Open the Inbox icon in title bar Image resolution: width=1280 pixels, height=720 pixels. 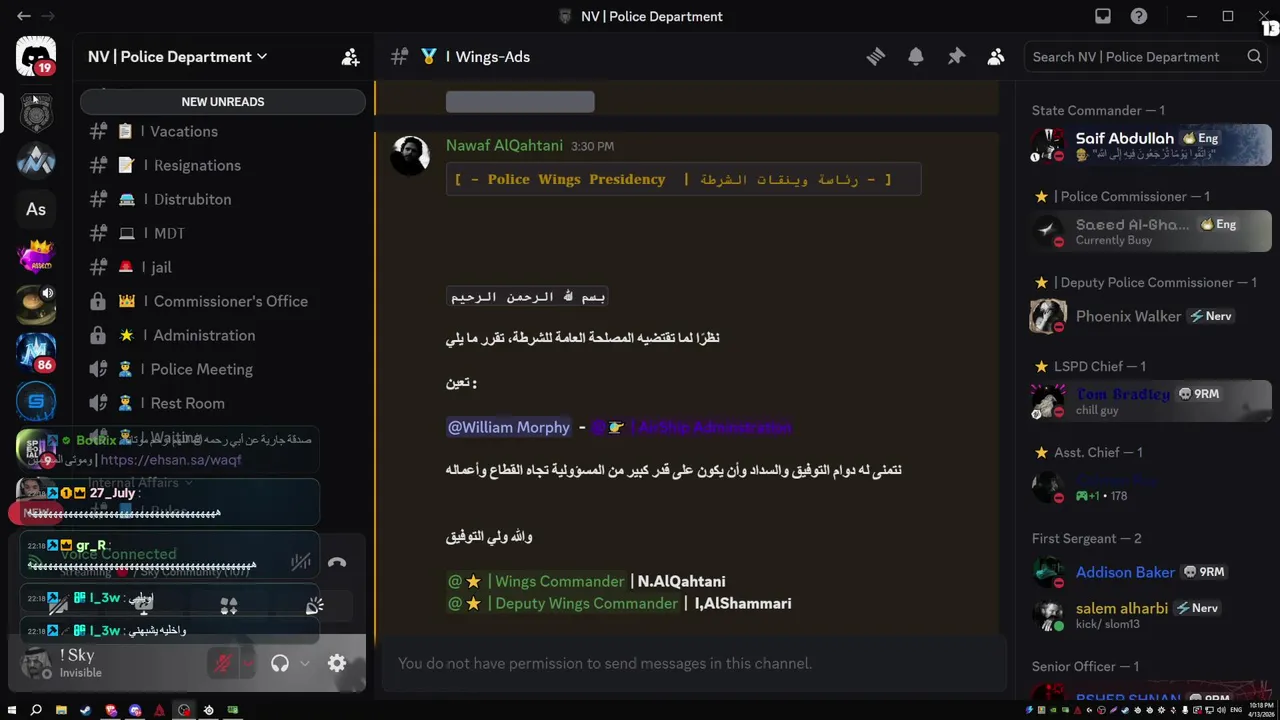coord(1103,16)
